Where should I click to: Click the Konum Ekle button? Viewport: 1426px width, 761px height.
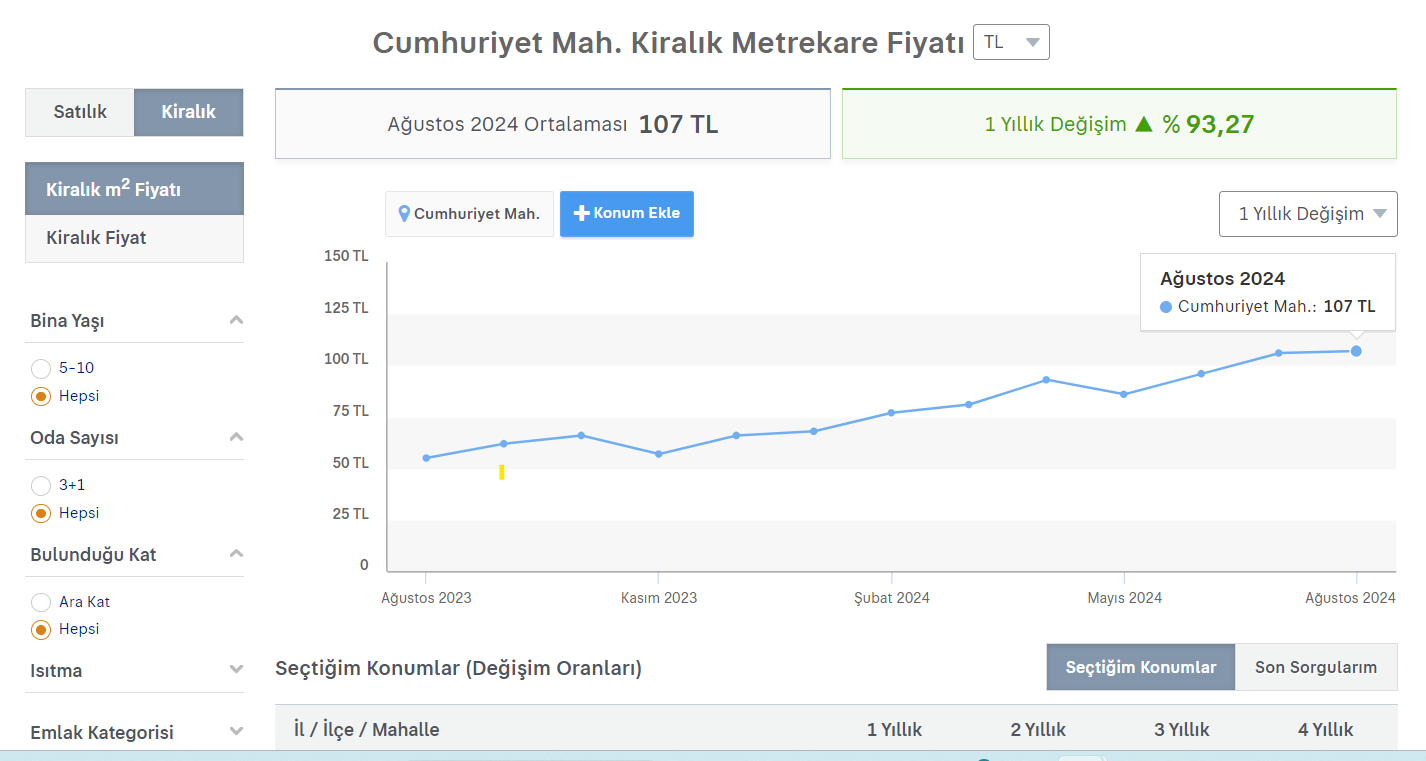coord(627,213)
